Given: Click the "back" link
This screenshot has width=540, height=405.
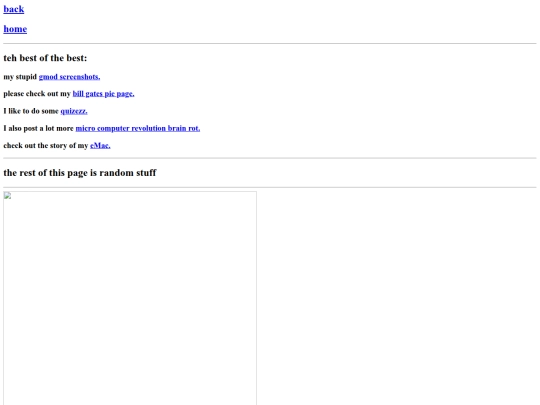Looking at the screenshot, I should point(14,9).
